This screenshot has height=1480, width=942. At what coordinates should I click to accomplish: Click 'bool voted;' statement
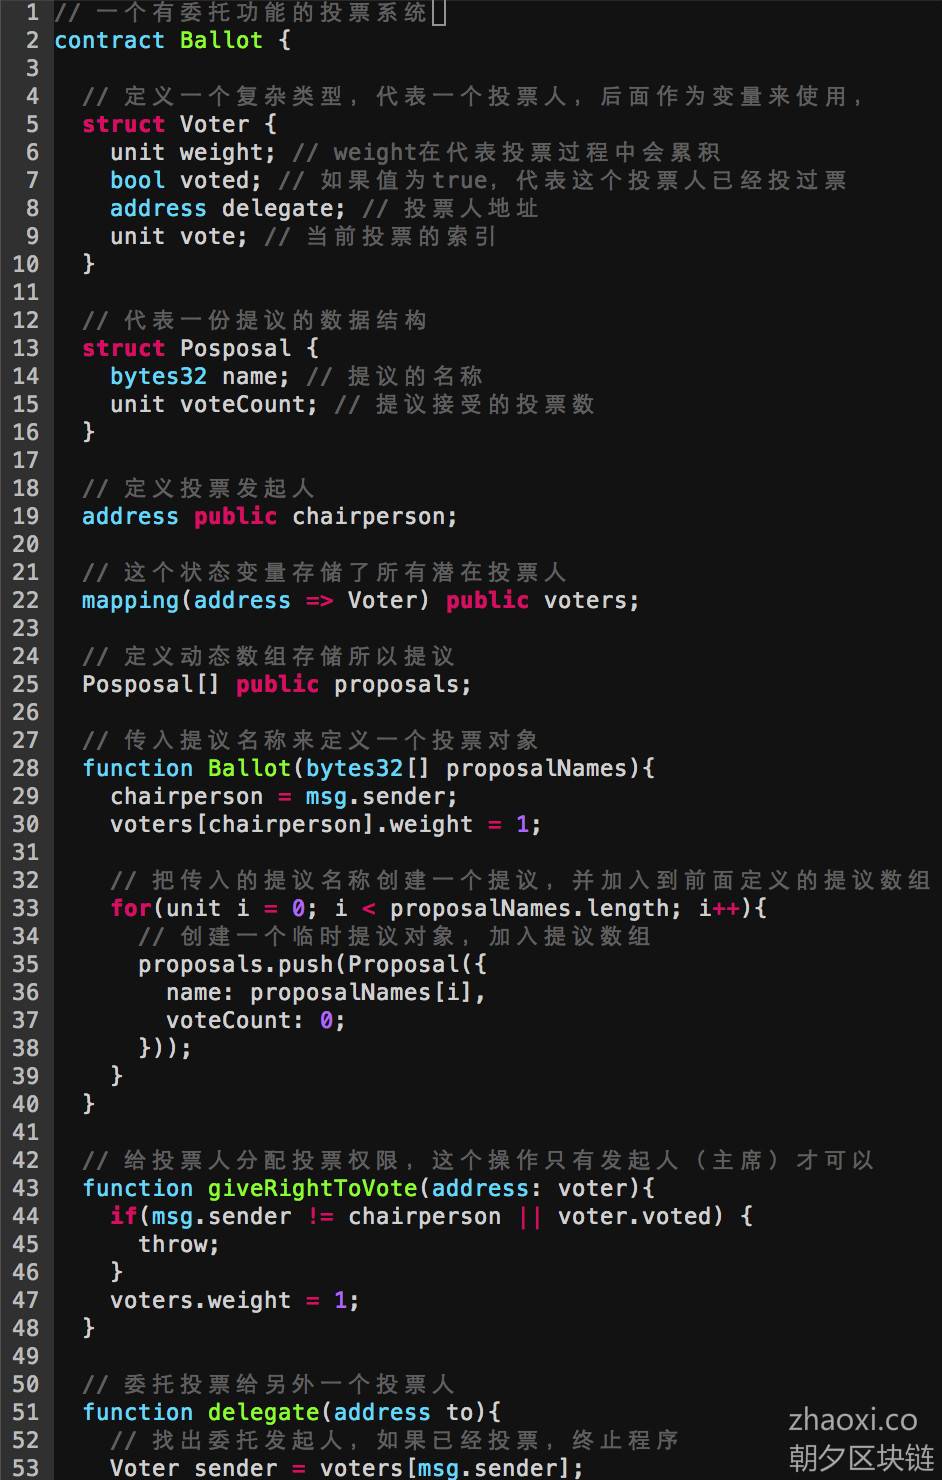point(186,180)
